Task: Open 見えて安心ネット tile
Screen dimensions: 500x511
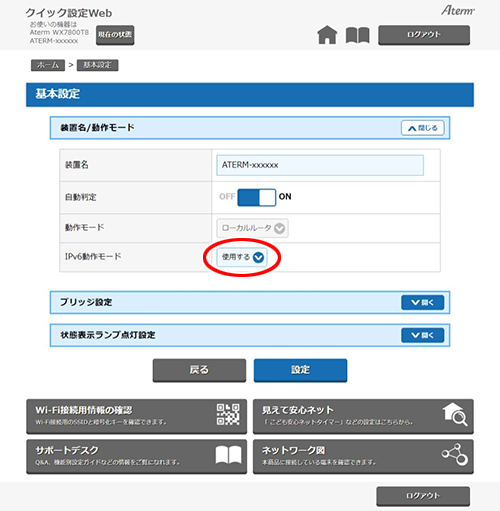Action: [363, 416]
